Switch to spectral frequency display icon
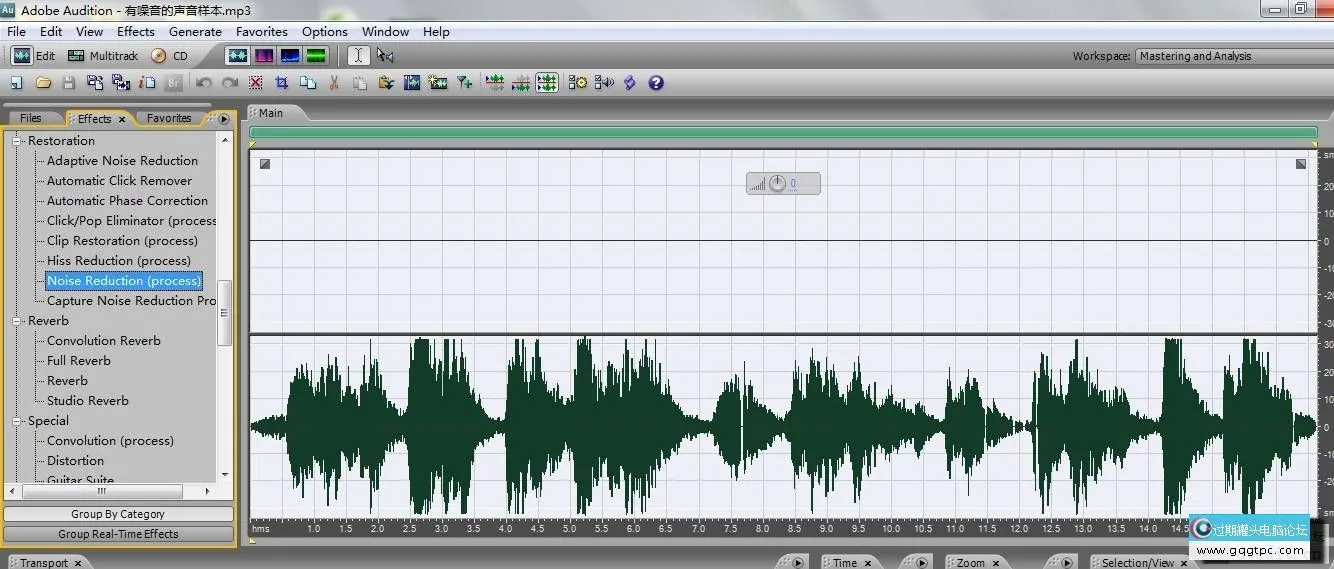 click(264, 56)
